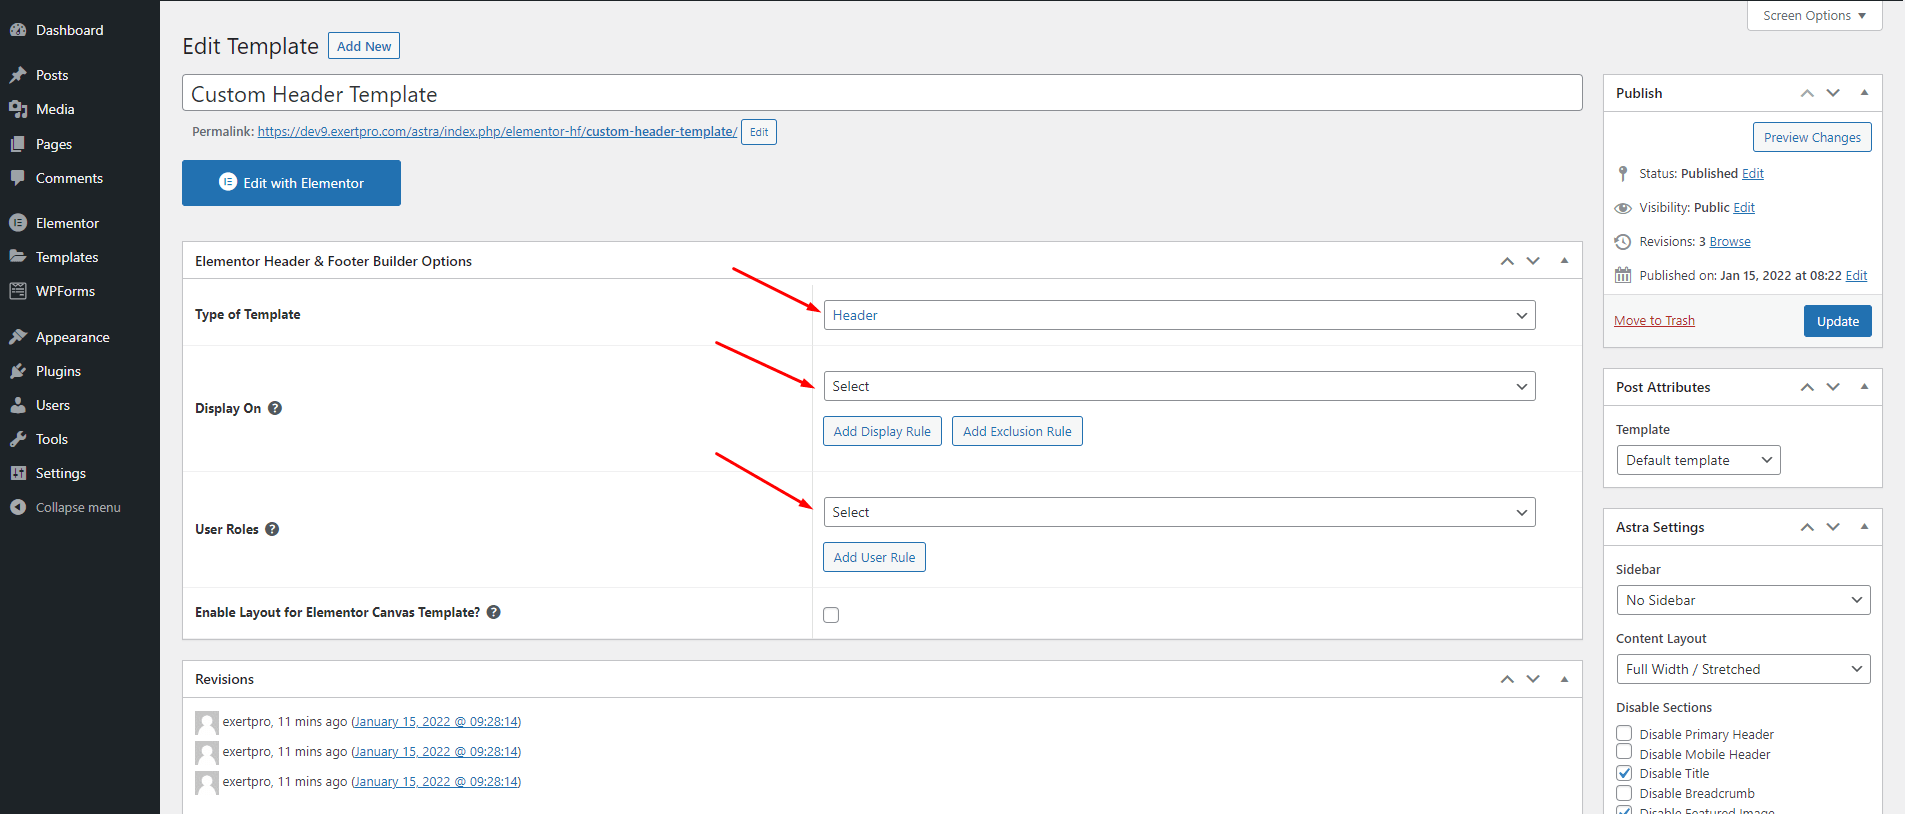Check Disable Mobile Header
The image size is (1905, 814).
(1624, 752)
